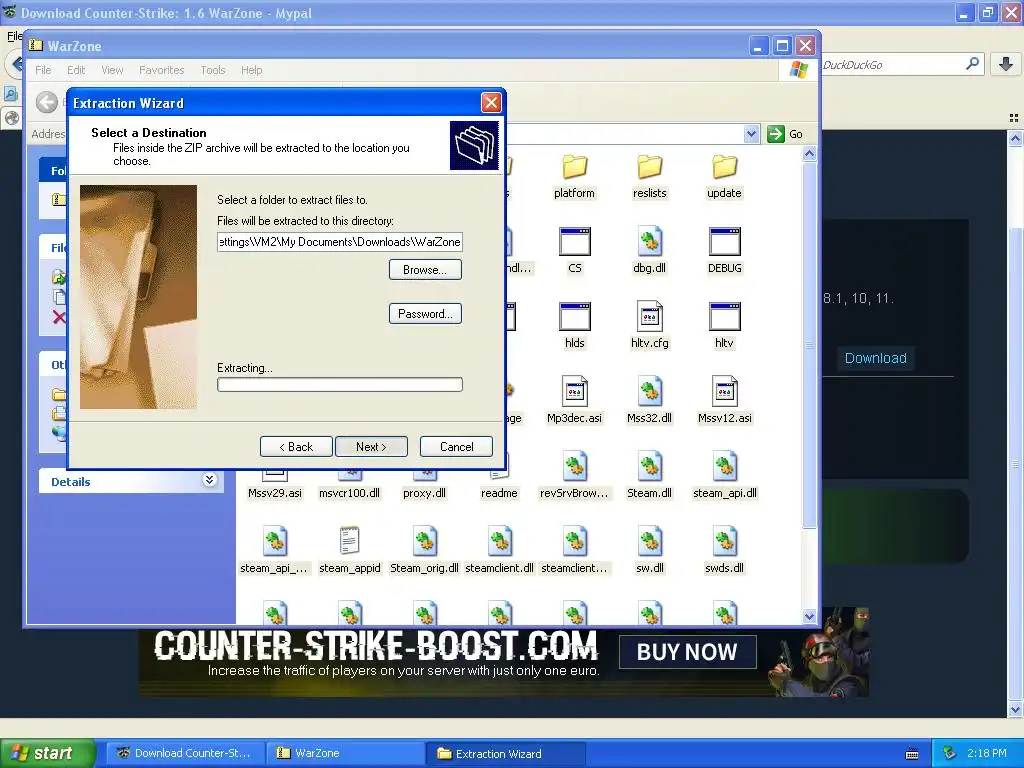Select the readme file label

499,493
